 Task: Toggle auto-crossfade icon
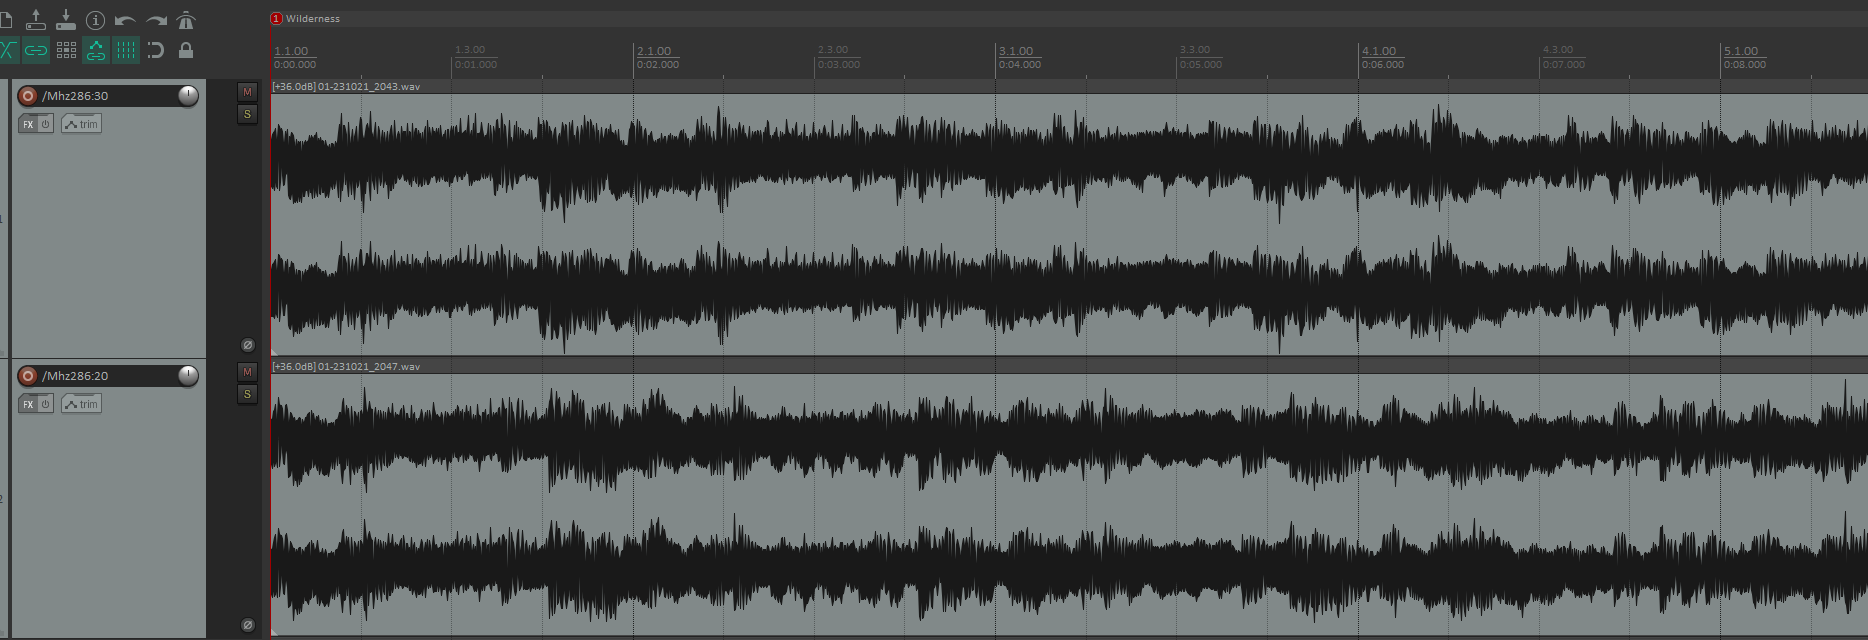tap(8, 50)
